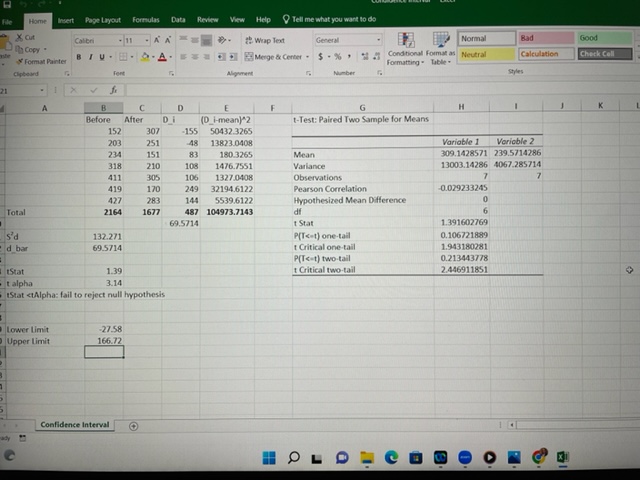The image size is (640, 480).
Task: Open Windows Start button on taskbar
Action: [269, 458]
